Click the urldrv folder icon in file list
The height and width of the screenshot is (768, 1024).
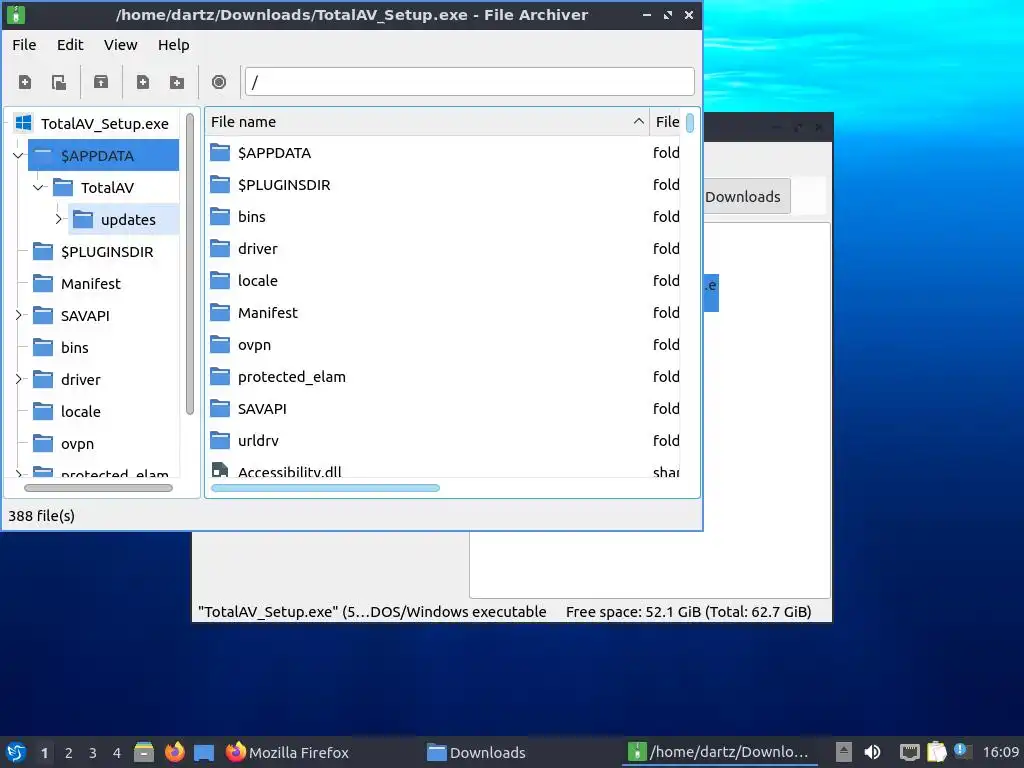point(220,441)
